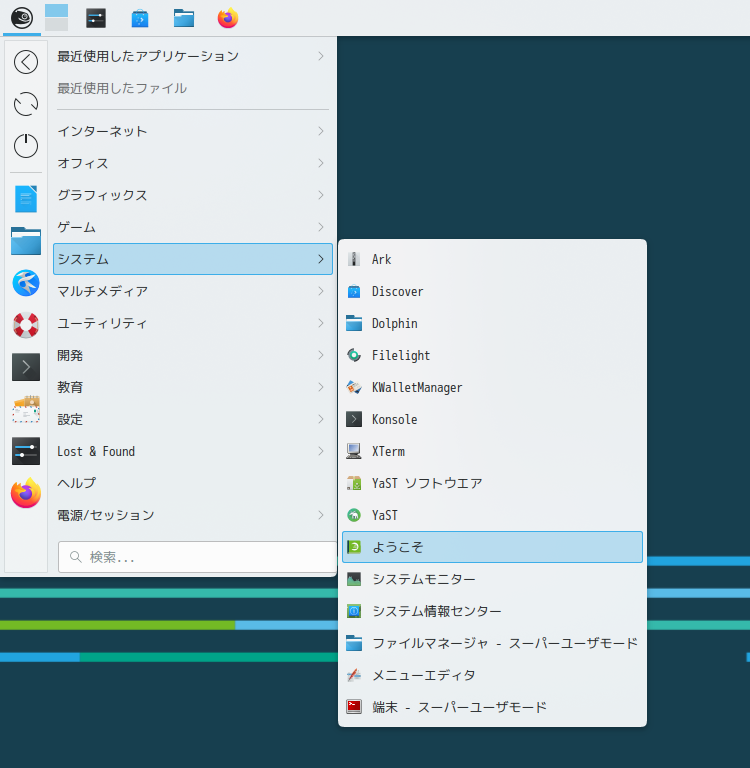
Task: Open the Lost & Found category
Action: [x=193, y=451]
